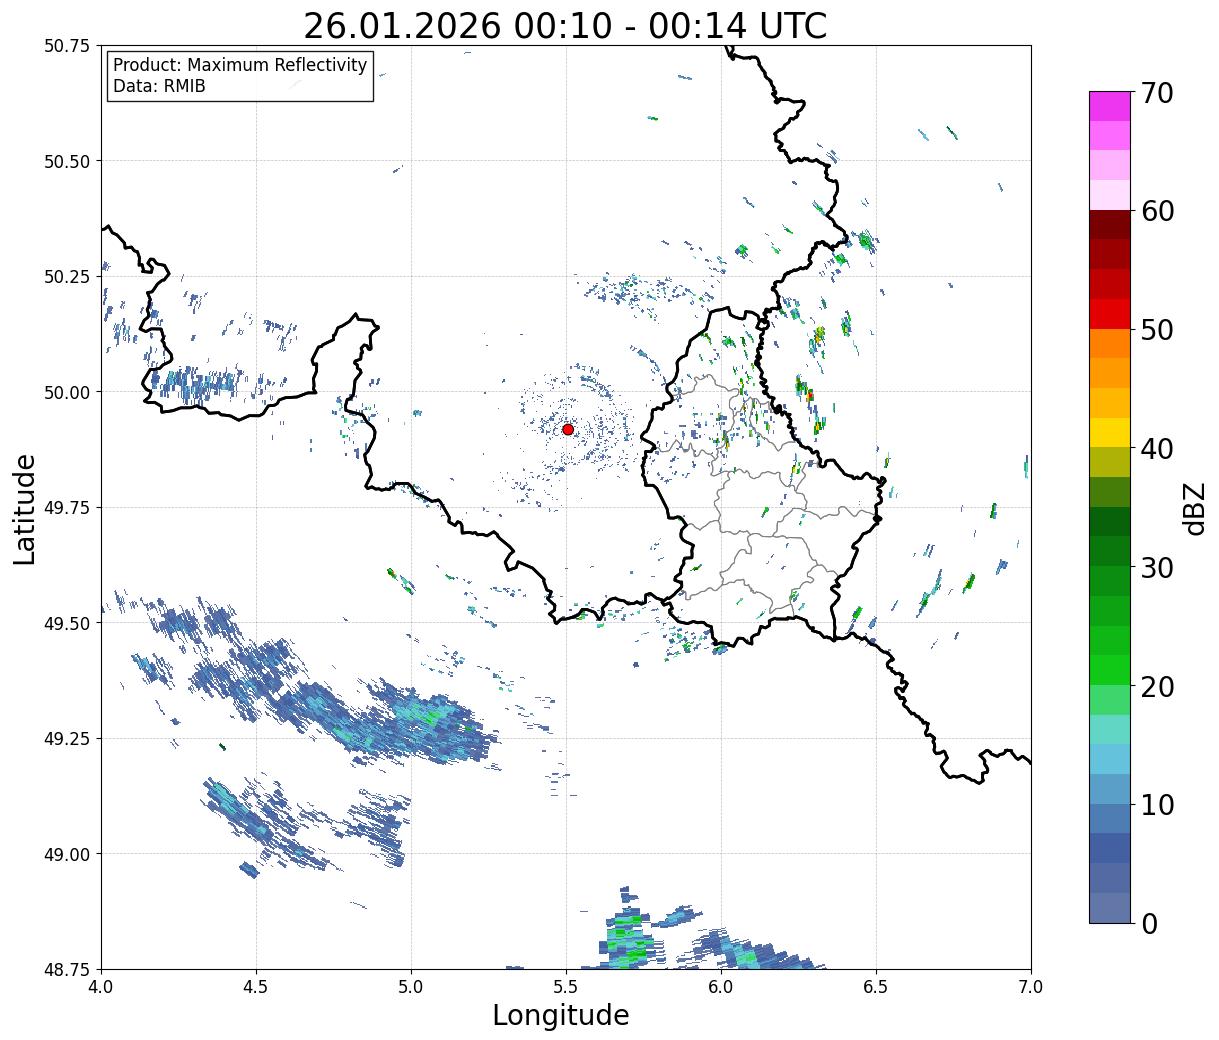Click the '50.00' latitude tick label
This screenshot has width=1219, height=1040.
[x=67, y=392]
